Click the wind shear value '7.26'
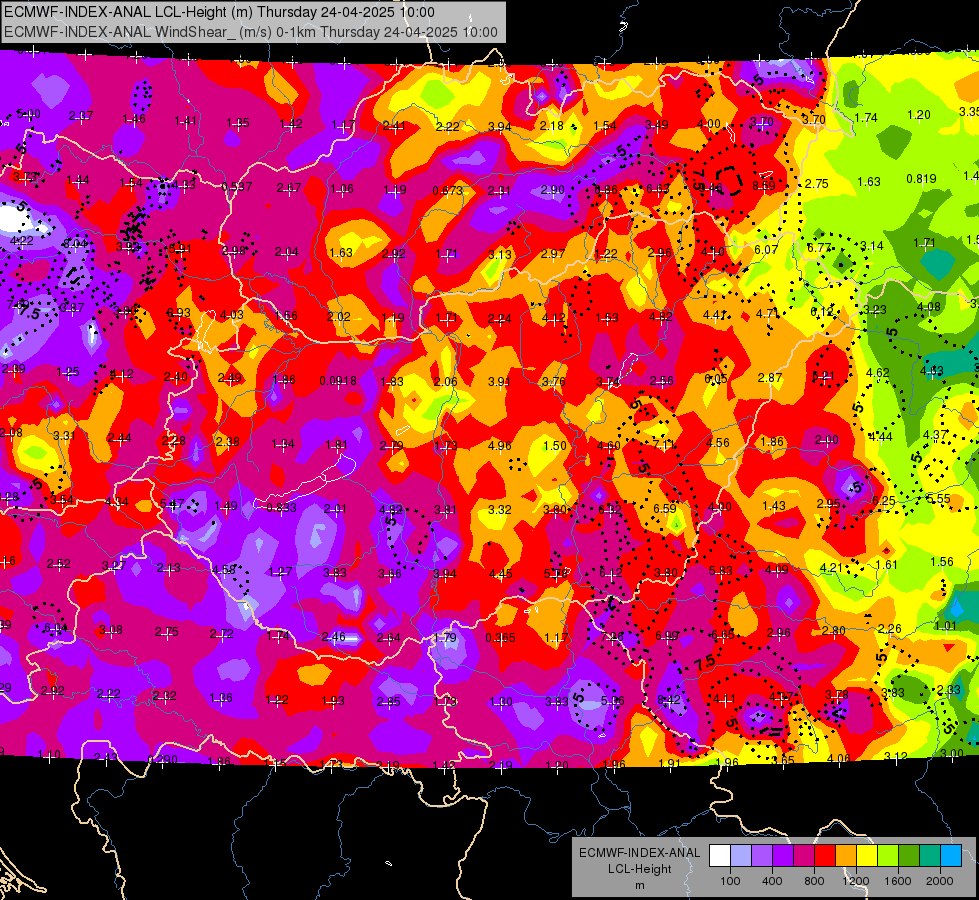Image resolution: width=979 pixels, height=900 pixels. click(x=612, y=637)
